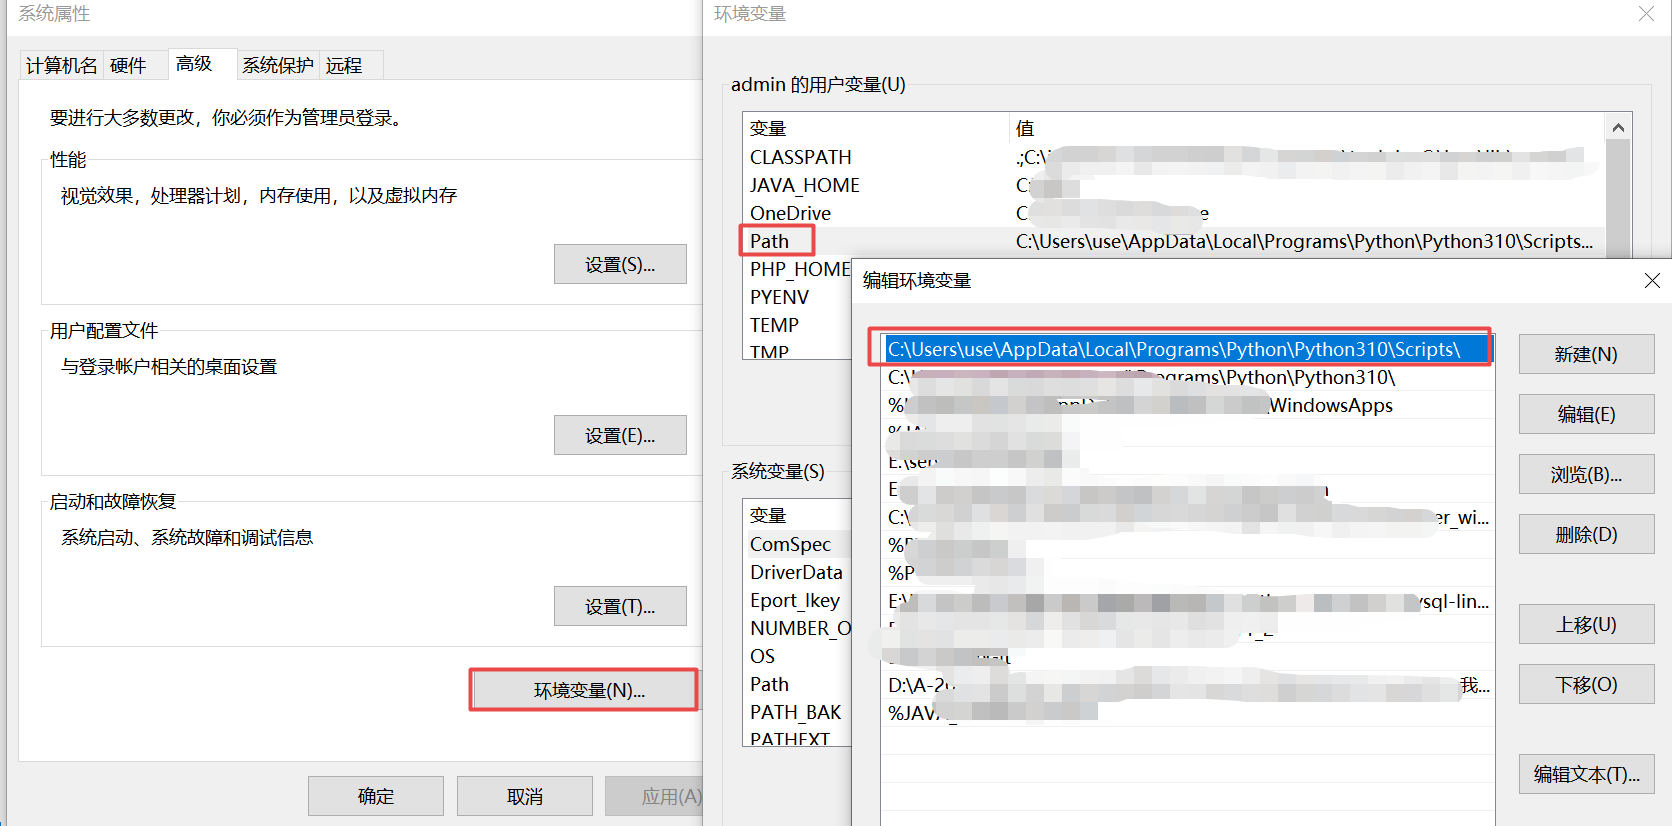Image resolution: width=1672 pixels, height=826 pixels.
Task: Click 删除(D) button
Action: (1586, 534)
